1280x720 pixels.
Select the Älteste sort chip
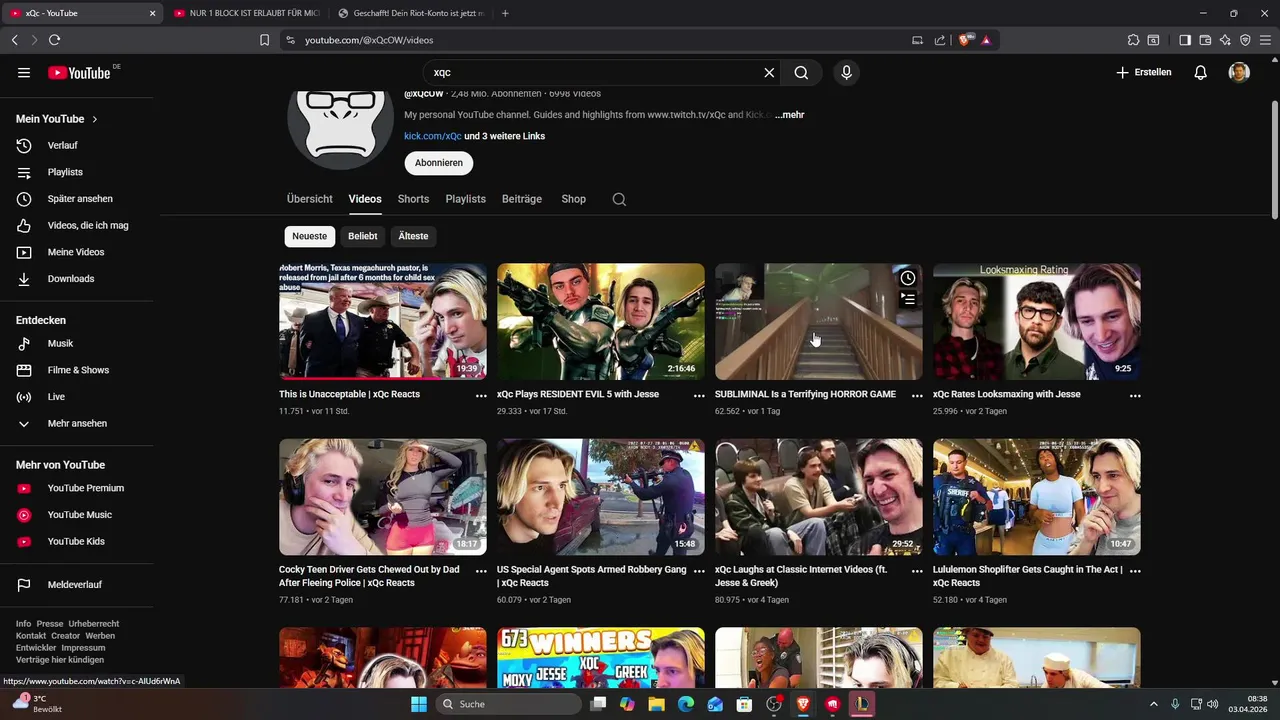tap(413, 236)
